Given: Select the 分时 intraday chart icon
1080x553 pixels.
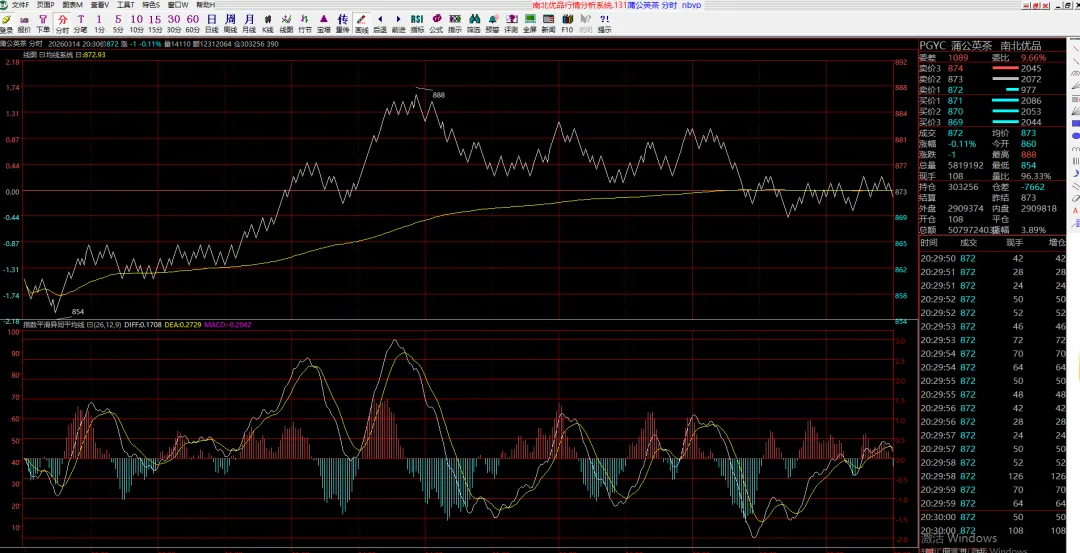Looking at the screenshot, I should [x=62, y=23].
